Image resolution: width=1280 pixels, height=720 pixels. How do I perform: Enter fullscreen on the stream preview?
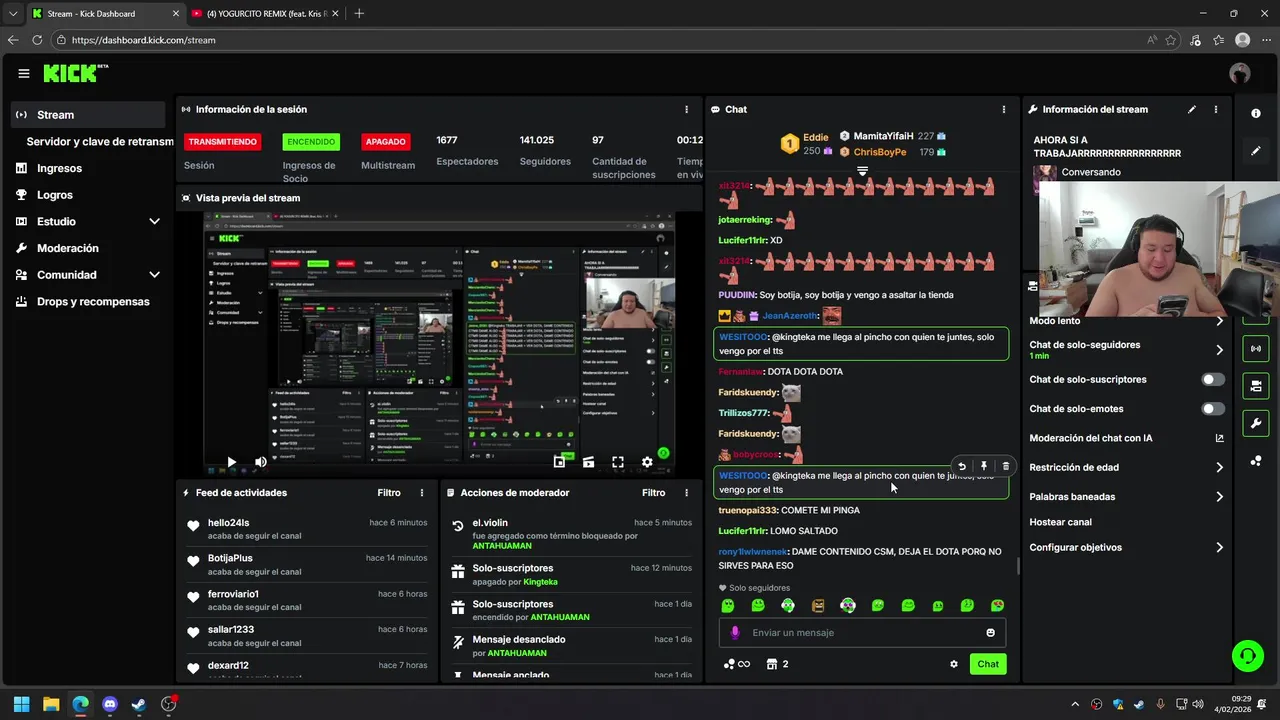tap(618, 462)
